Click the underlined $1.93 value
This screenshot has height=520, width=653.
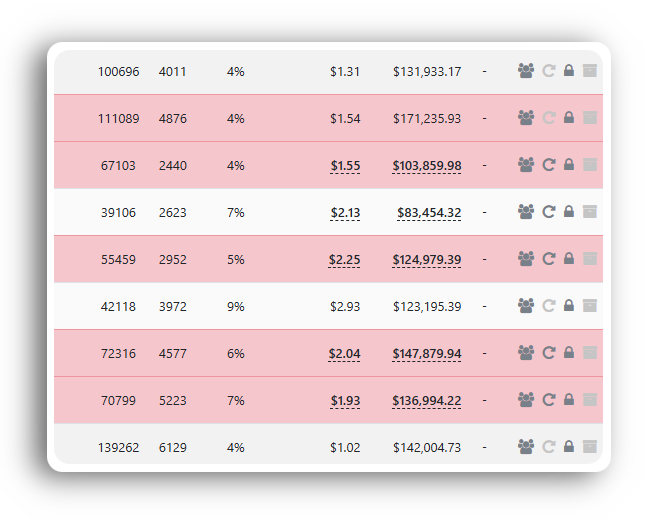click(345, 401)
